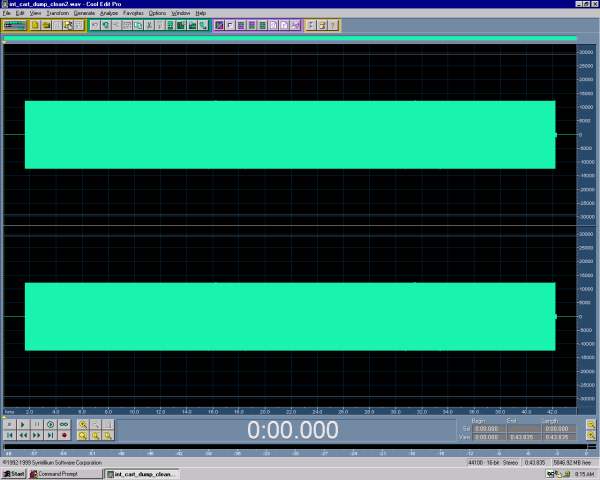
Task: Click the red Record button
Action: (64, 435)
